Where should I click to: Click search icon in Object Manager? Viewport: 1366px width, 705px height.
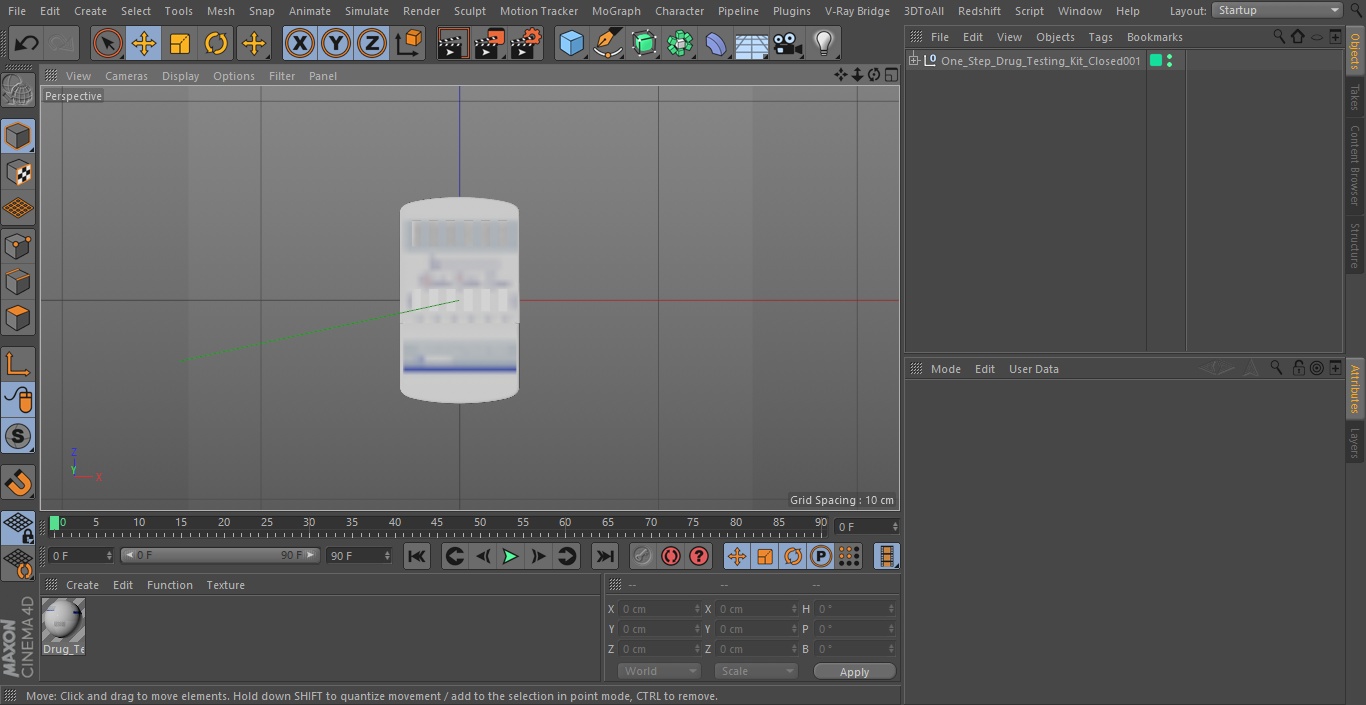1279,36
